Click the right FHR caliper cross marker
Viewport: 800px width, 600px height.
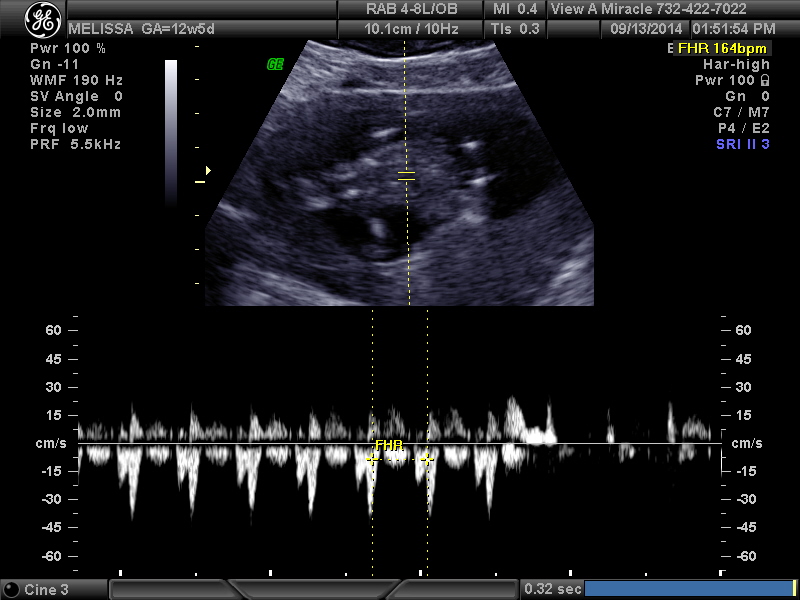tap(427, 458)
